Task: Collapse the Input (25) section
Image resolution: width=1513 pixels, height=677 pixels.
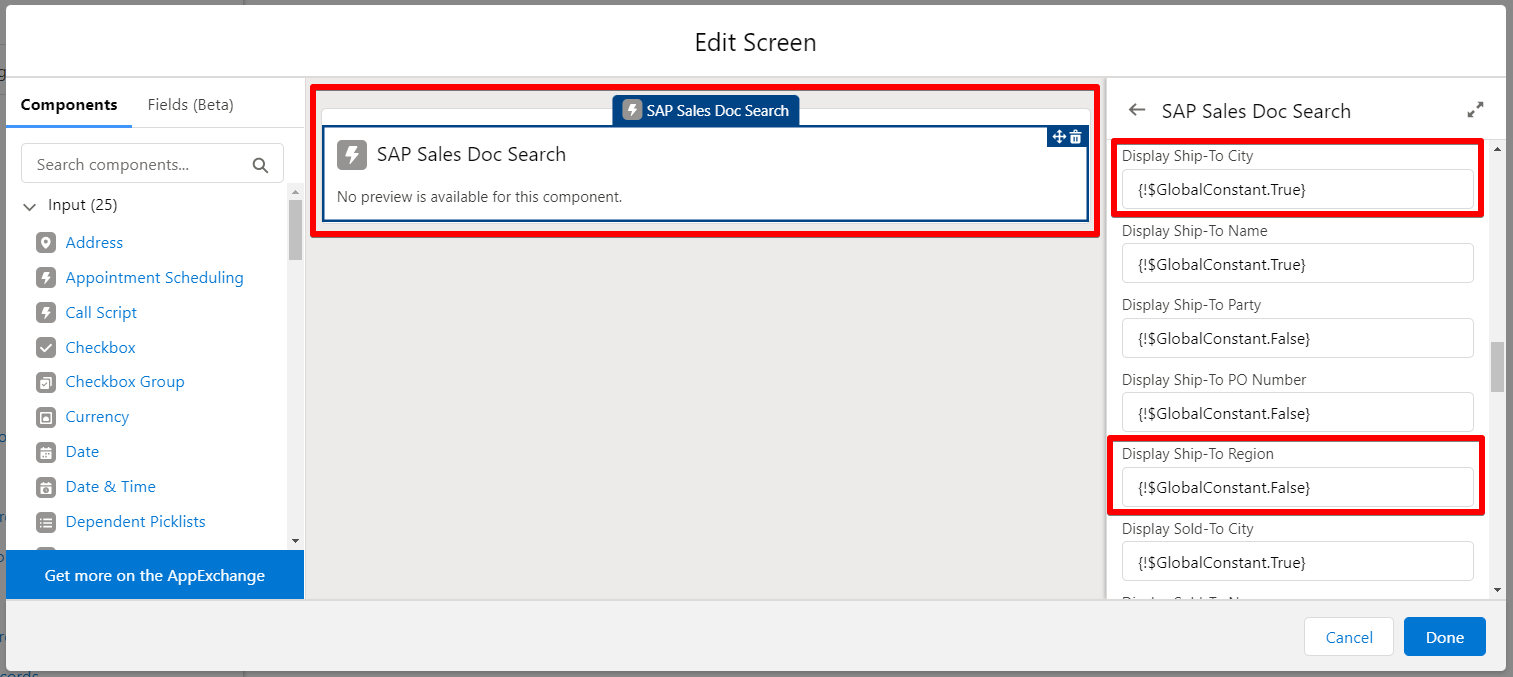Action: (30, 206)
